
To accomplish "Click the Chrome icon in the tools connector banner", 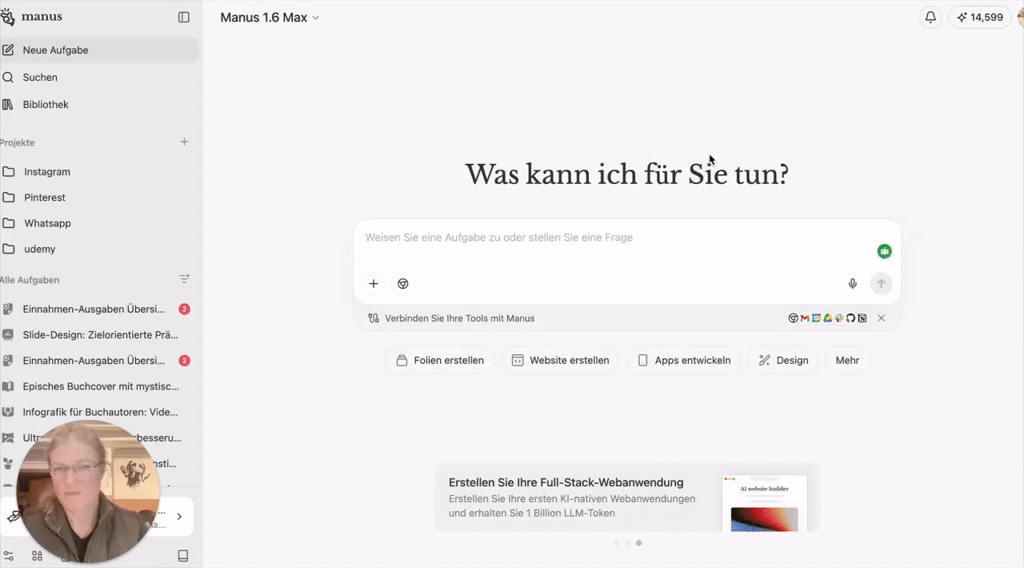I will click(x=793, y=318).
